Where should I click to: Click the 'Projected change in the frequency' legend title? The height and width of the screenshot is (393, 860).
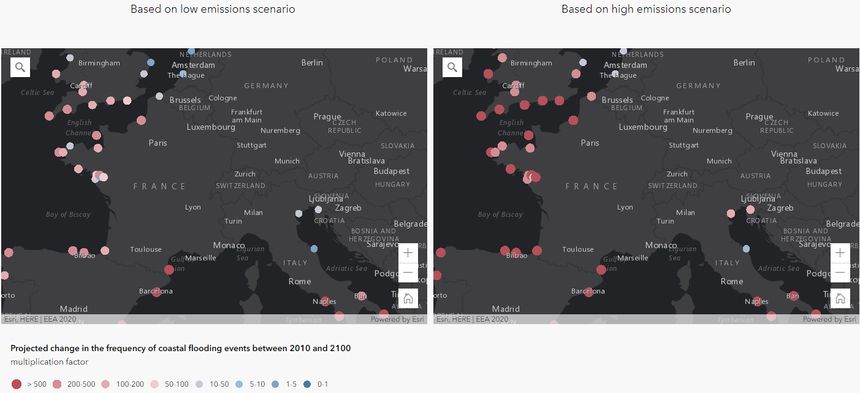181,348
